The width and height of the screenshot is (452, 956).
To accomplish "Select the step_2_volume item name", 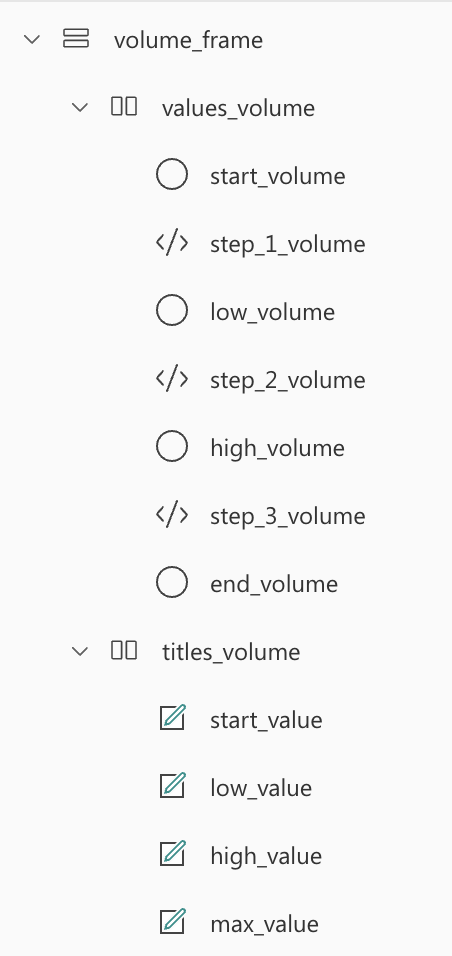I will (x=288, y=380).
